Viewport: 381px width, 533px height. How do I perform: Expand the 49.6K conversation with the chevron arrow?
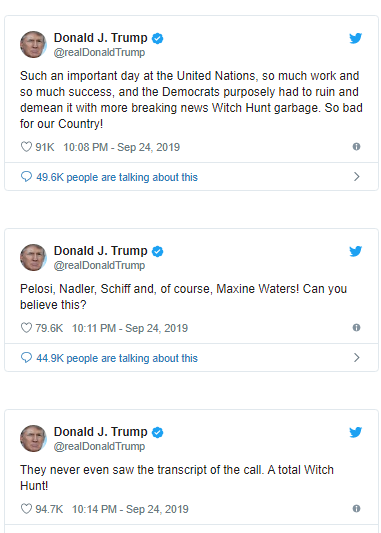[357, 177]
